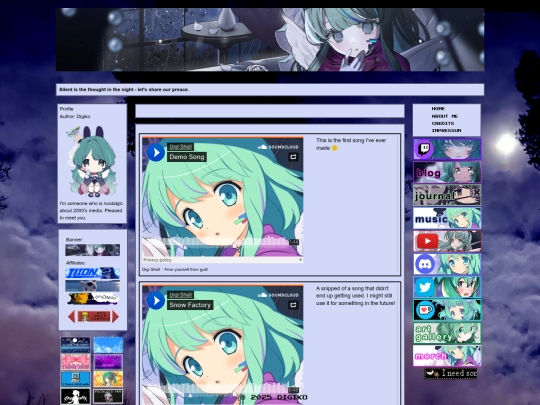
Task: Open the YouTube banner link
Action: [x=447, y=241]
